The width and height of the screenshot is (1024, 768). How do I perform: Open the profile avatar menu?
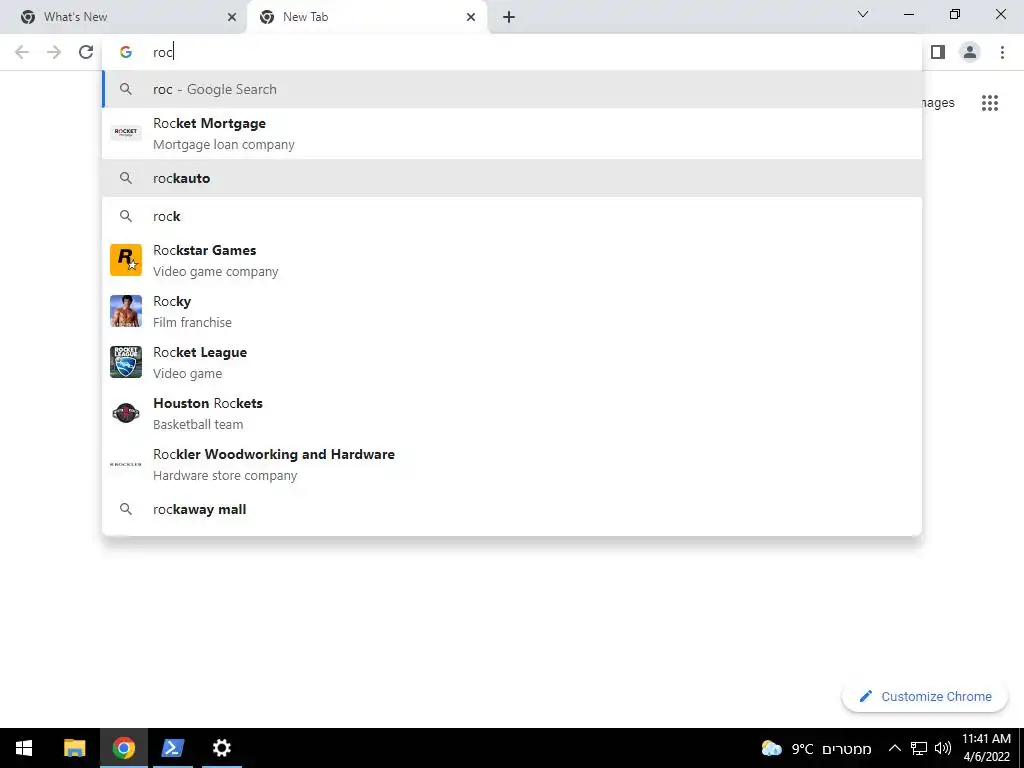coord(970,52)
